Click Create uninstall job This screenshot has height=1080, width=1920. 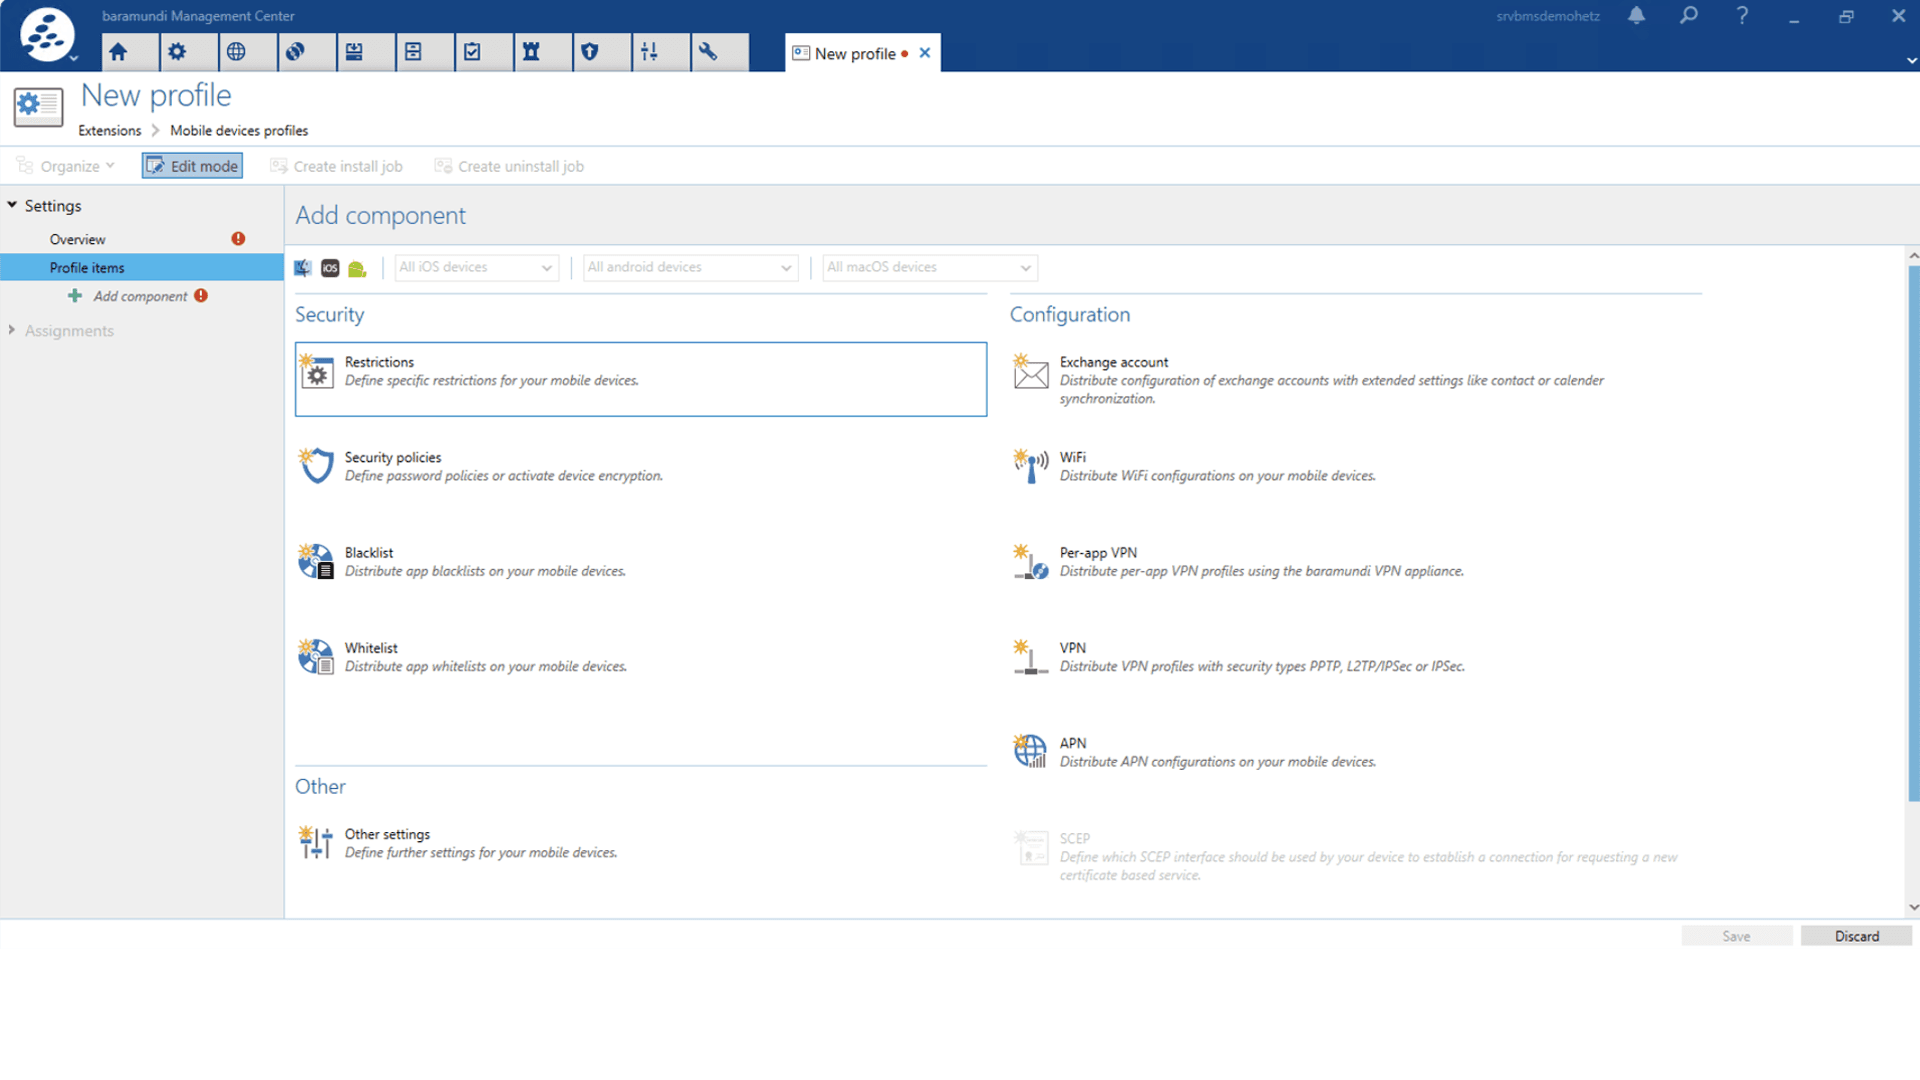[509, 166]
